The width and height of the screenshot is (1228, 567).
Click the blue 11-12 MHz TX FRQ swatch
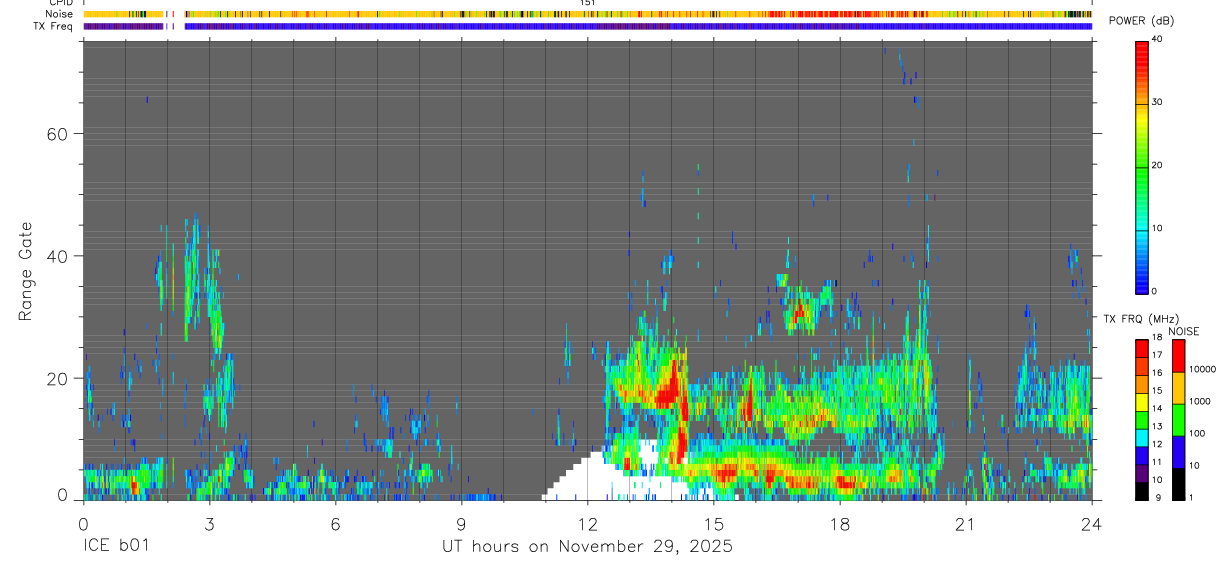tap(1141, 456)
